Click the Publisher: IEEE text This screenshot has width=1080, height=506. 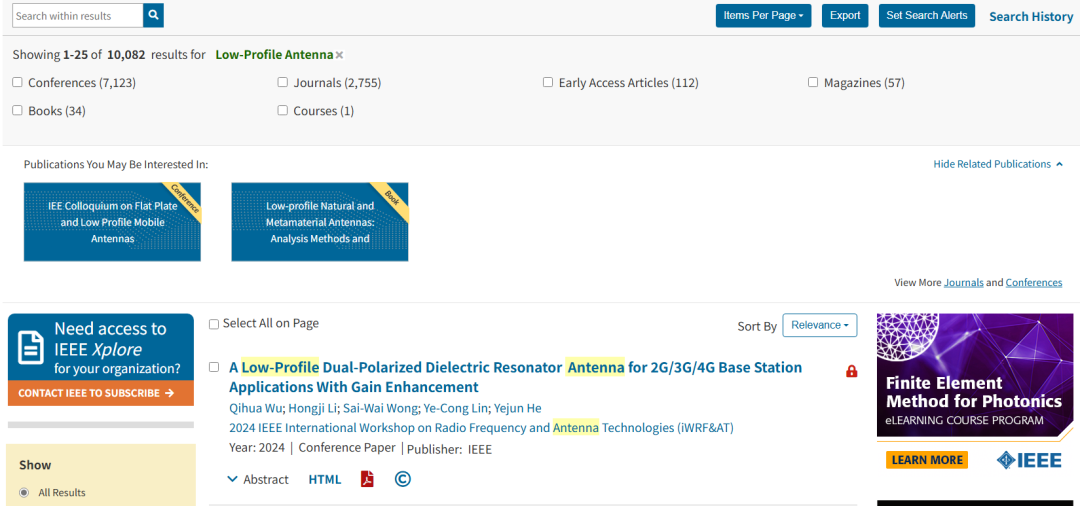coord(449,449)
